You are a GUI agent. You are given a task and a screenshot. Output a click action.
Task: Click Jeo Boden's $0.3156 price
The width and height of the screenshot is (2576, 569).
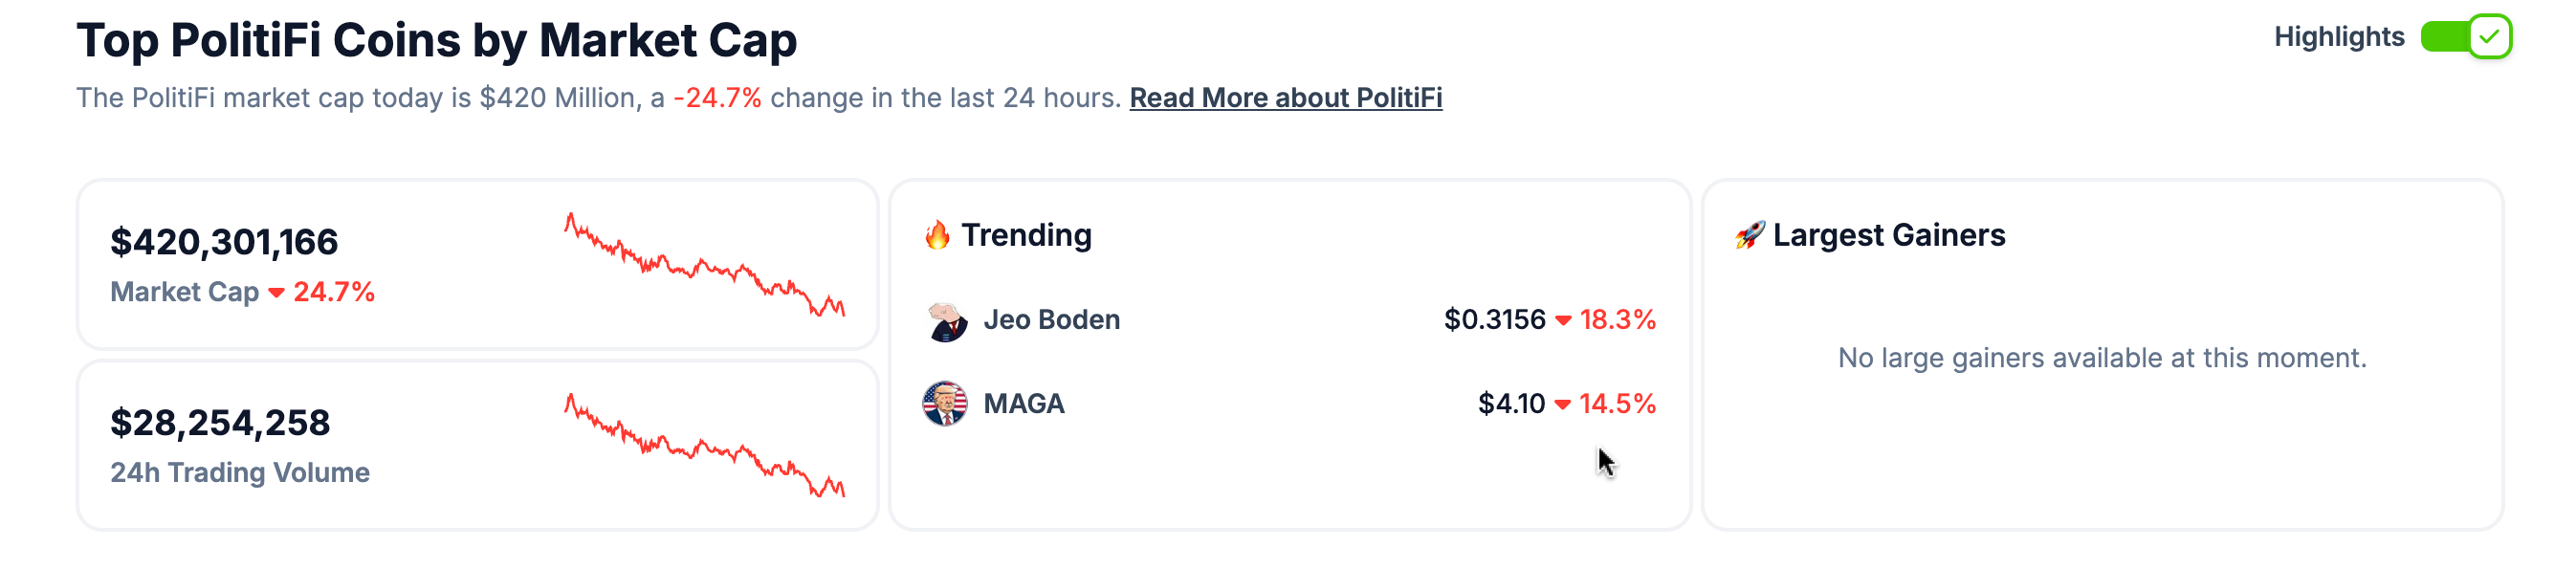pos(1494,320)
